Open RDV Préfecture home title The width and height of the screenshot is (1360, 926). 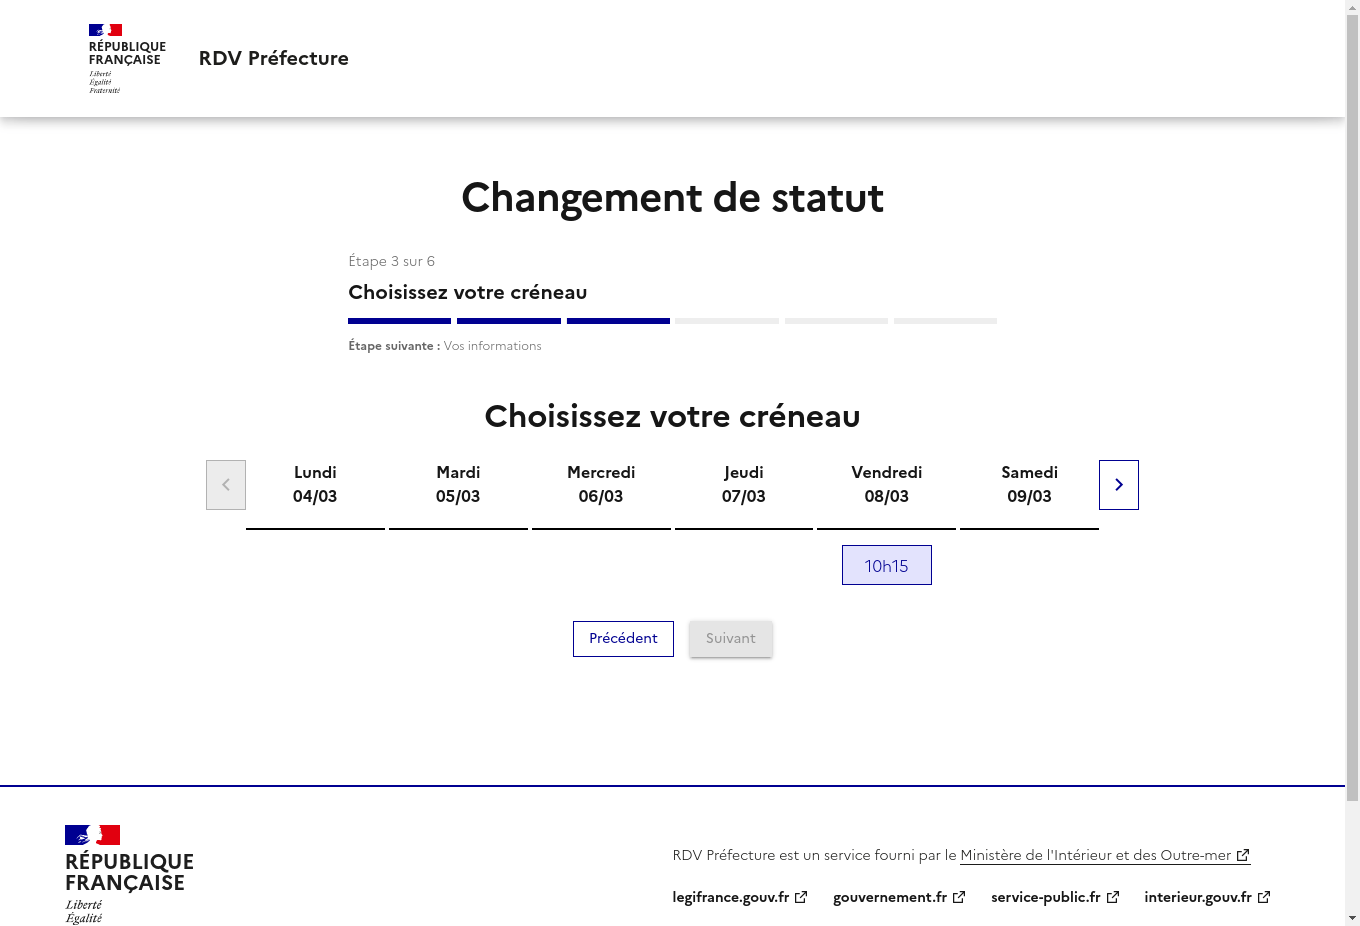[x=274, y=58]
